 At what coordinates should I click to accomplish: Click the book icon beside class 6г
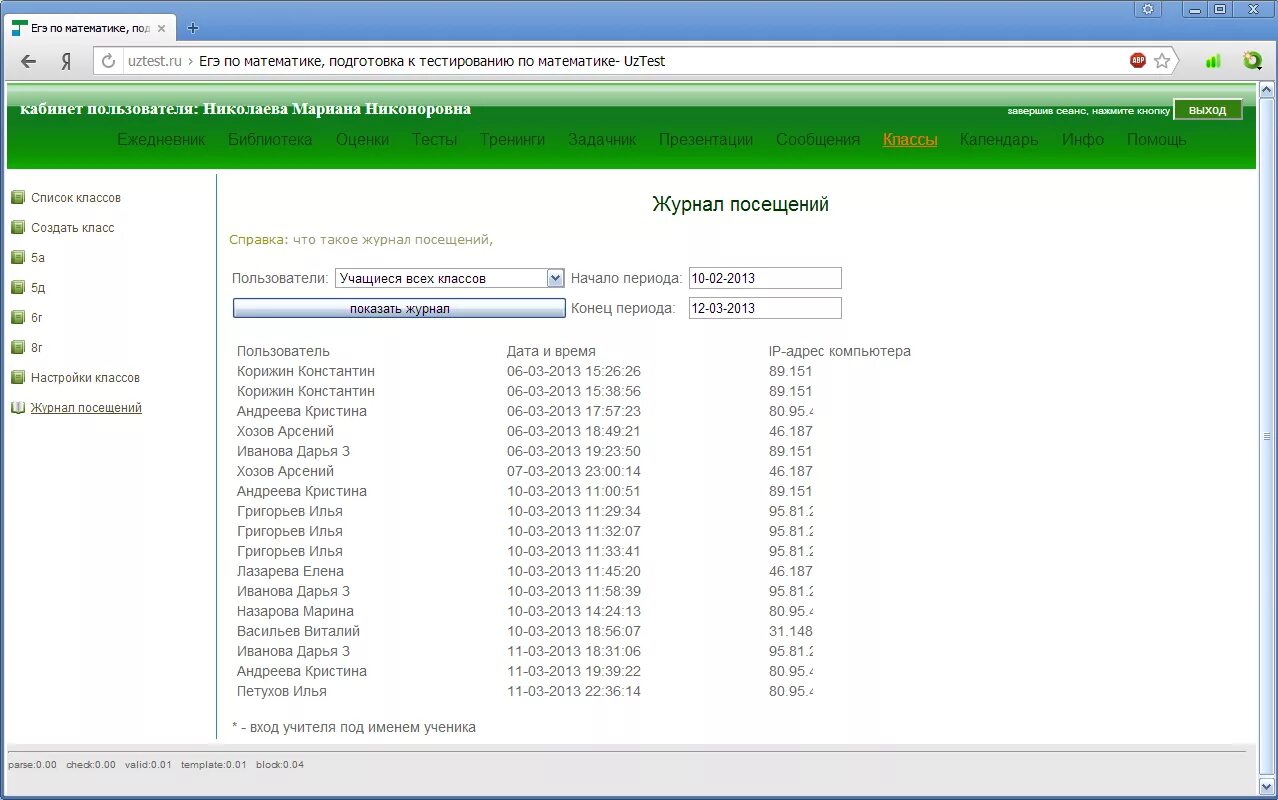tap(18, 318)
